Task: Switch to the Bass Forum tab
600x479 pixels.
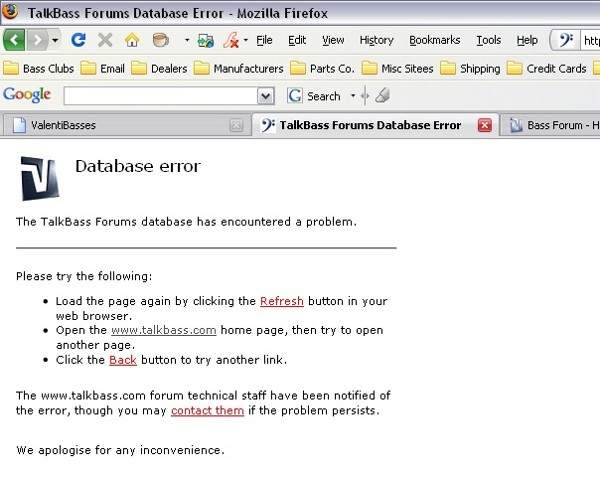Action: (551, 125)
